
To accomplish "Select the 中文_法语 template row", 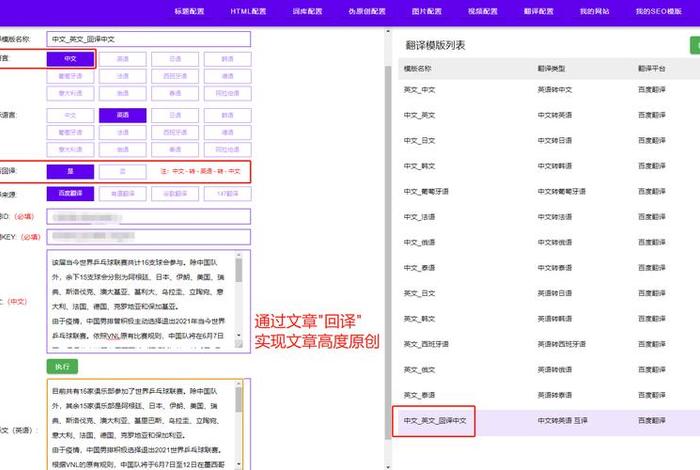I will click(x=549, y=217).
